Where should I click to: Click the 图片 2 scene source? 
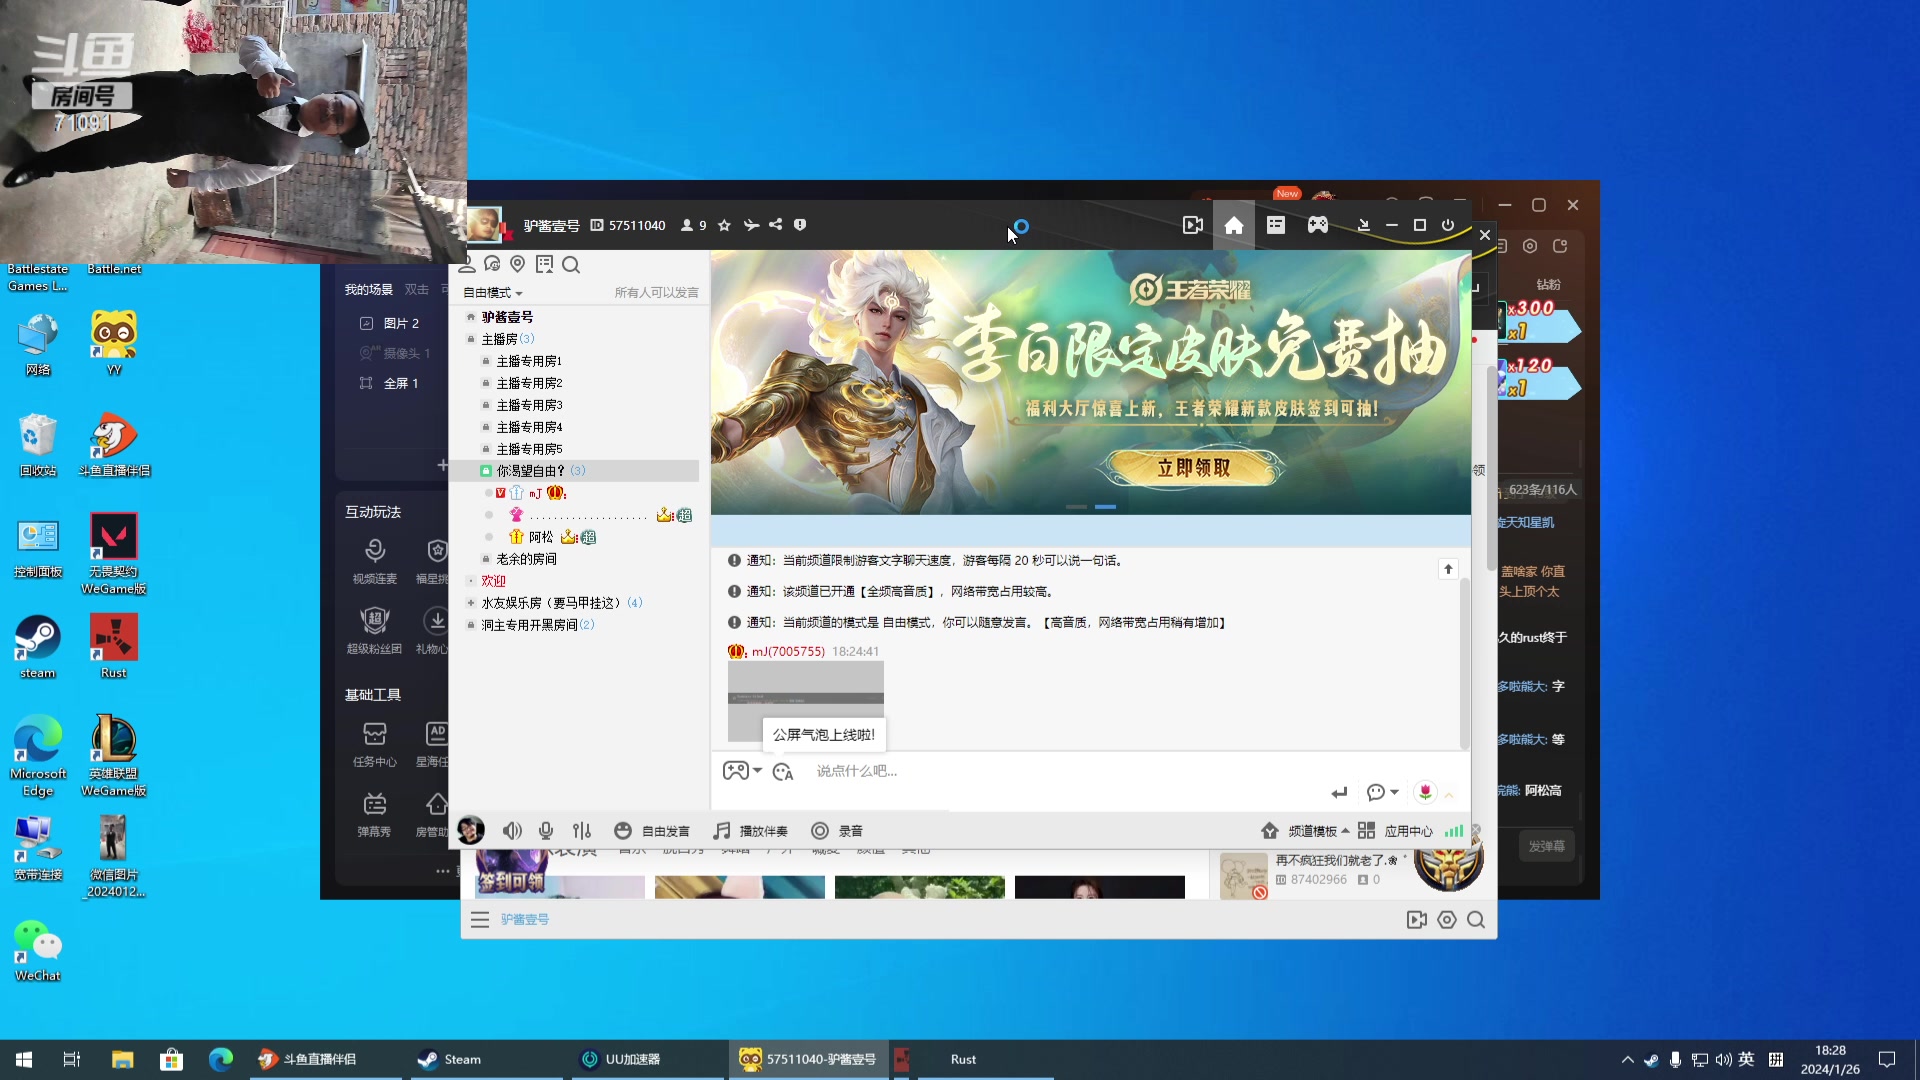pos(401,323)
